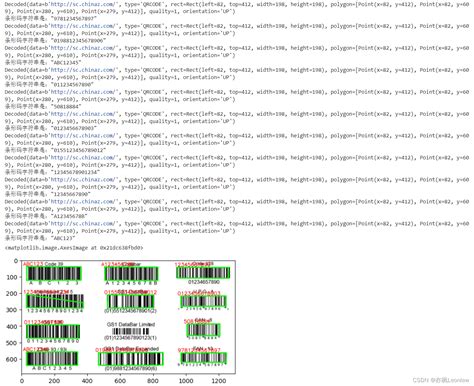Click the barcode string line "9781234567897"
The height and width of the screenshot is (386, 474).
pos(51,19)
